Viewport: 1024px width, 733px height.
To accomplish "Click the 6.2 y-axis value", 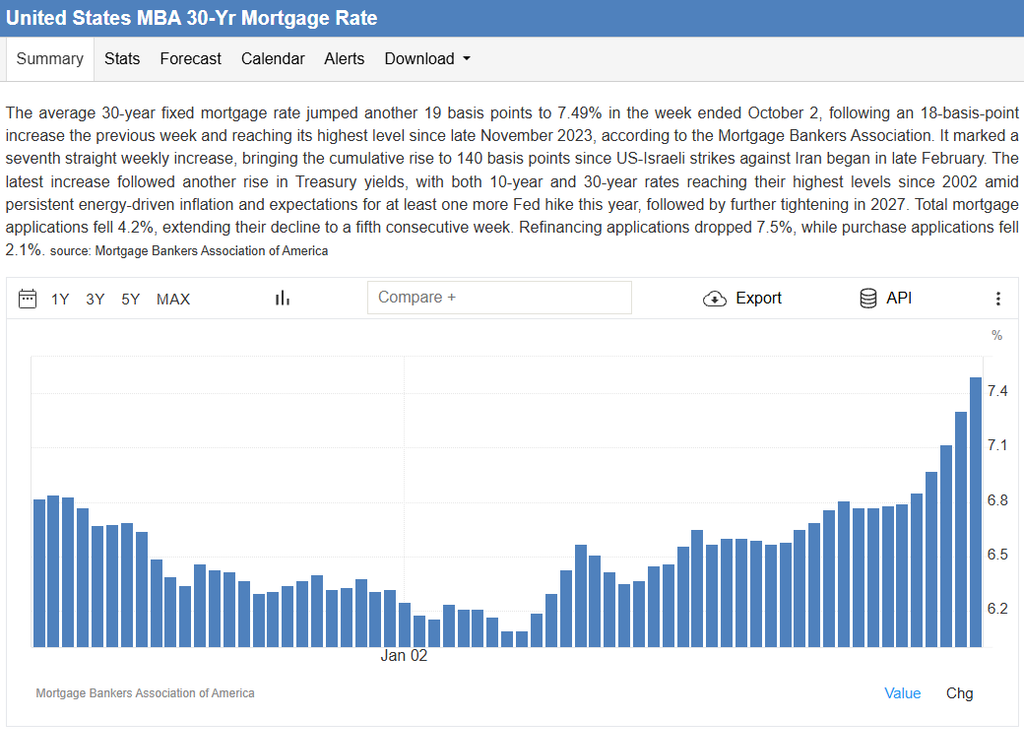I will point(997,608).
